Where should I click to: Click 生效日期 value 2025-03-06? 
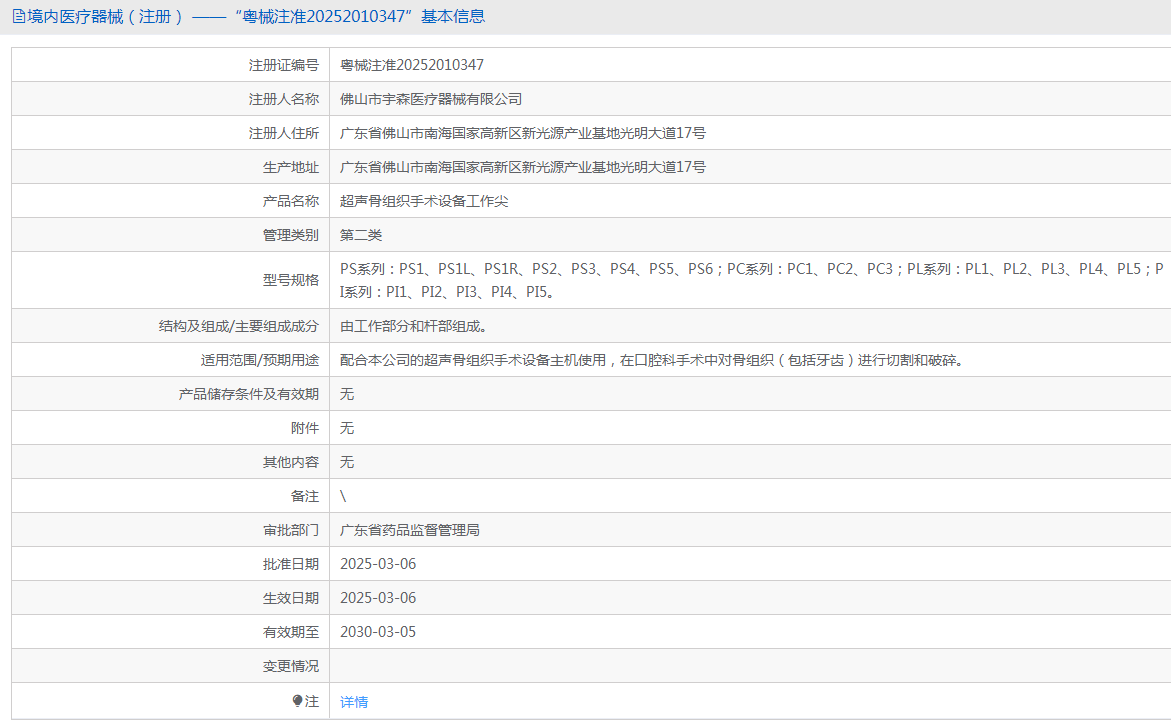tap(378, 598)
